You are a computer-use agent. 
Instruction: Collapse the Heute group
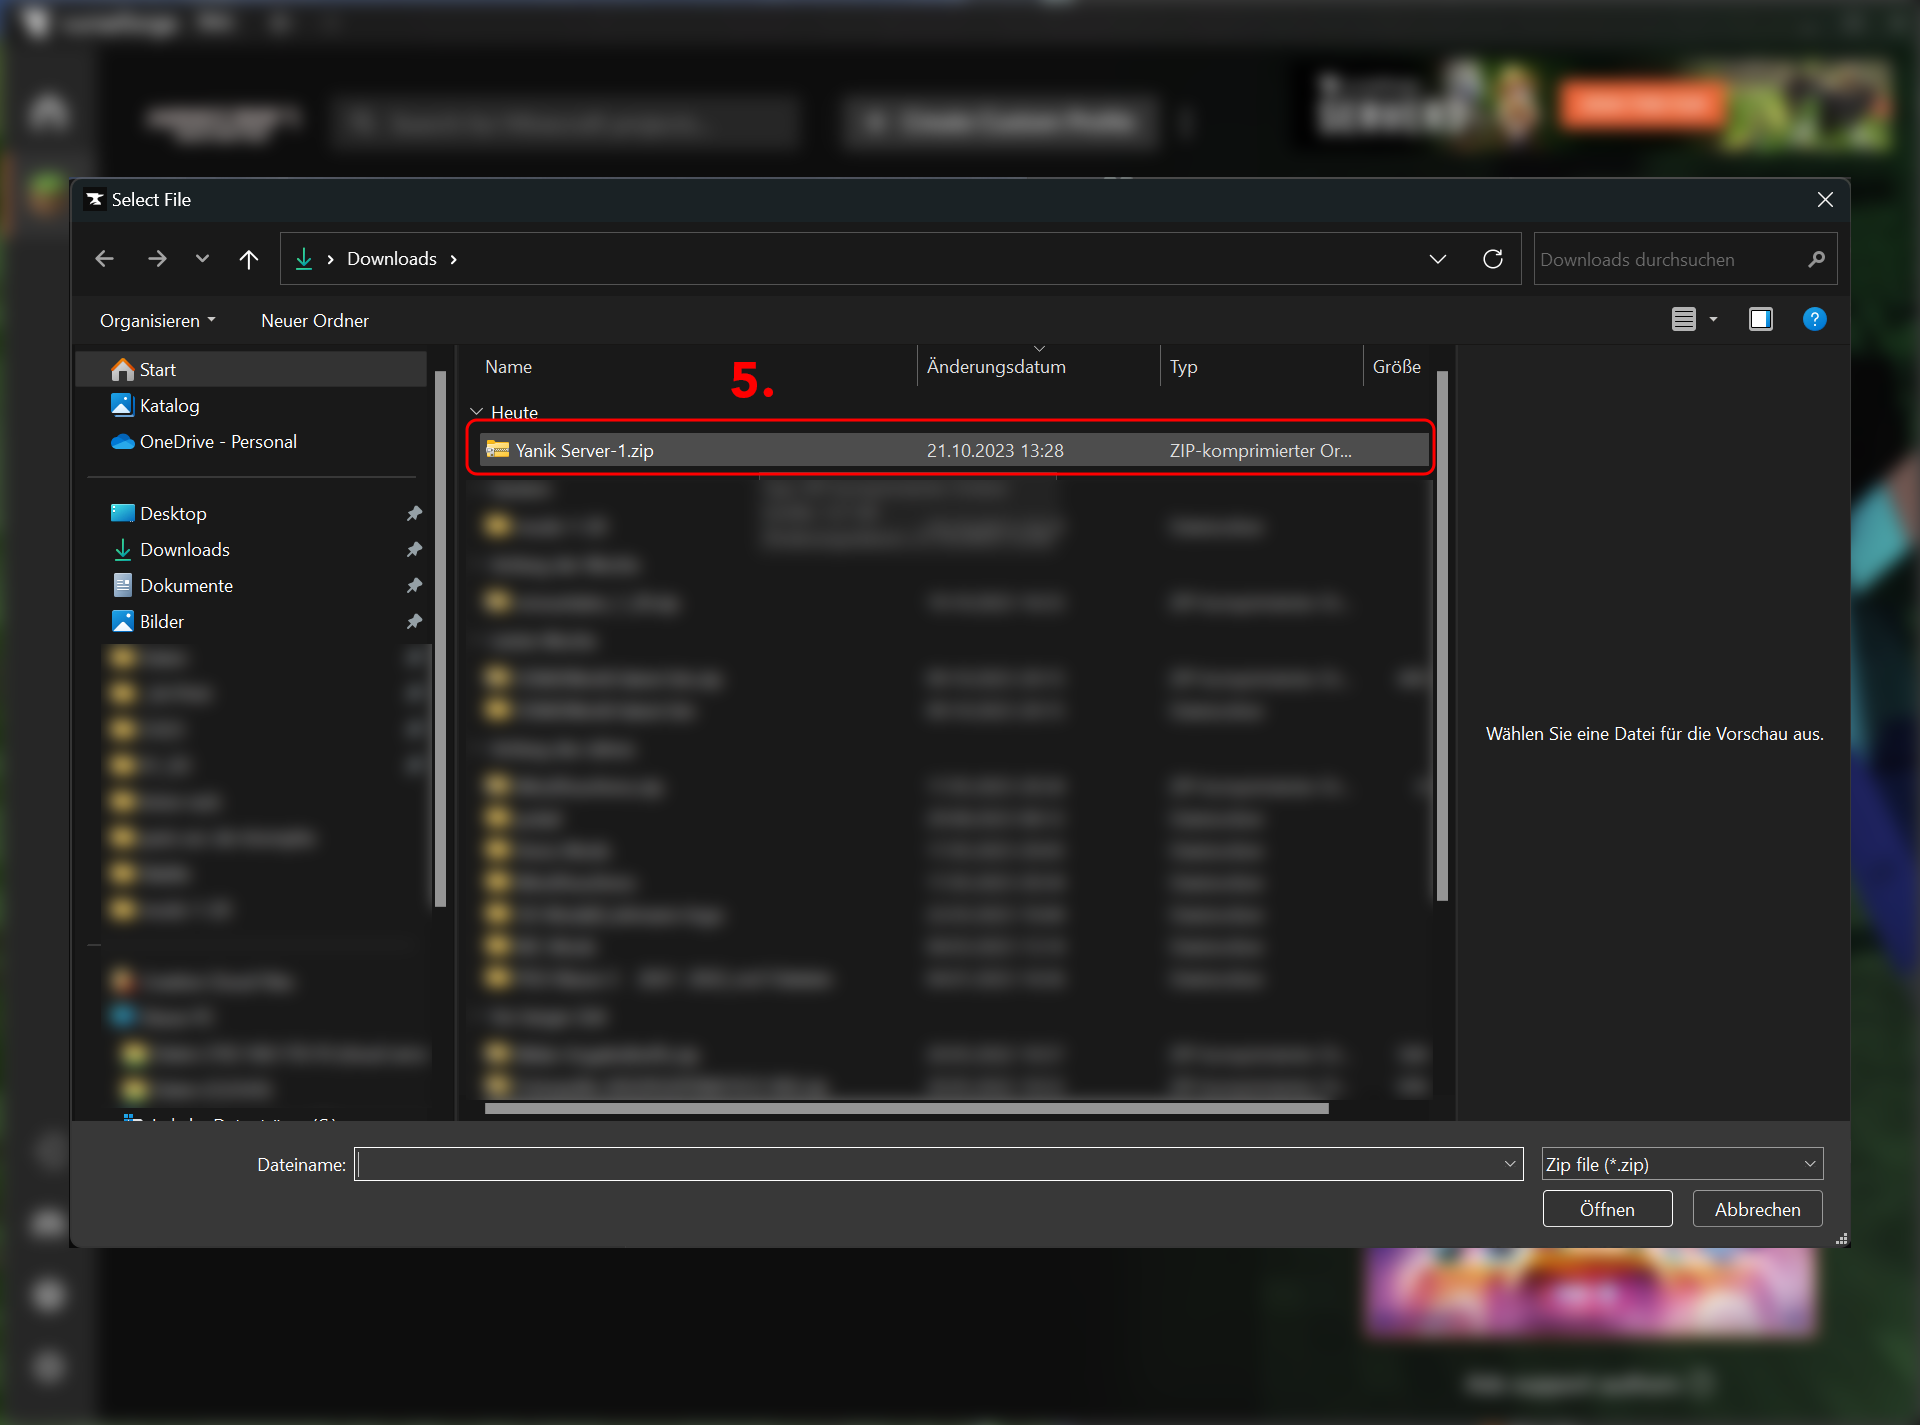coord(477,412)
